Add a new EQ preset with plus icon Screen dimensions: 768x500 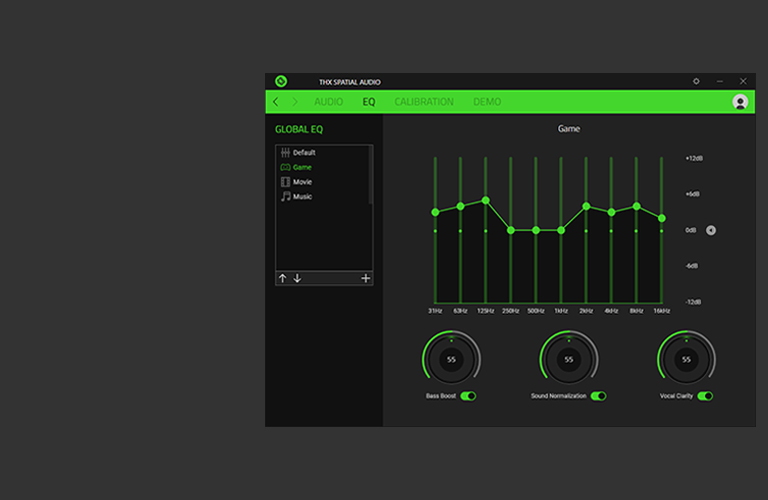point(365,278)
